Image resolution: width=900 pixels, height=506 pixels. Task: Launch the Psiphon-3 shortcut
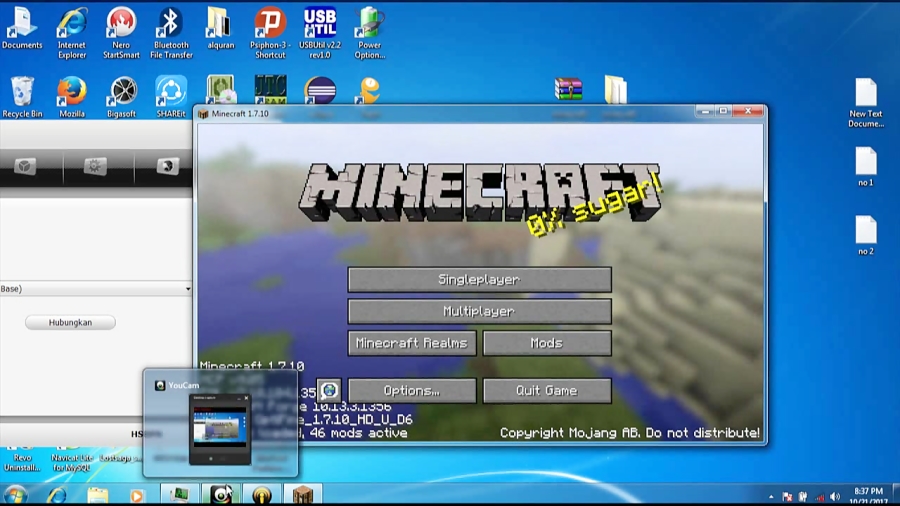click(270, 33)
